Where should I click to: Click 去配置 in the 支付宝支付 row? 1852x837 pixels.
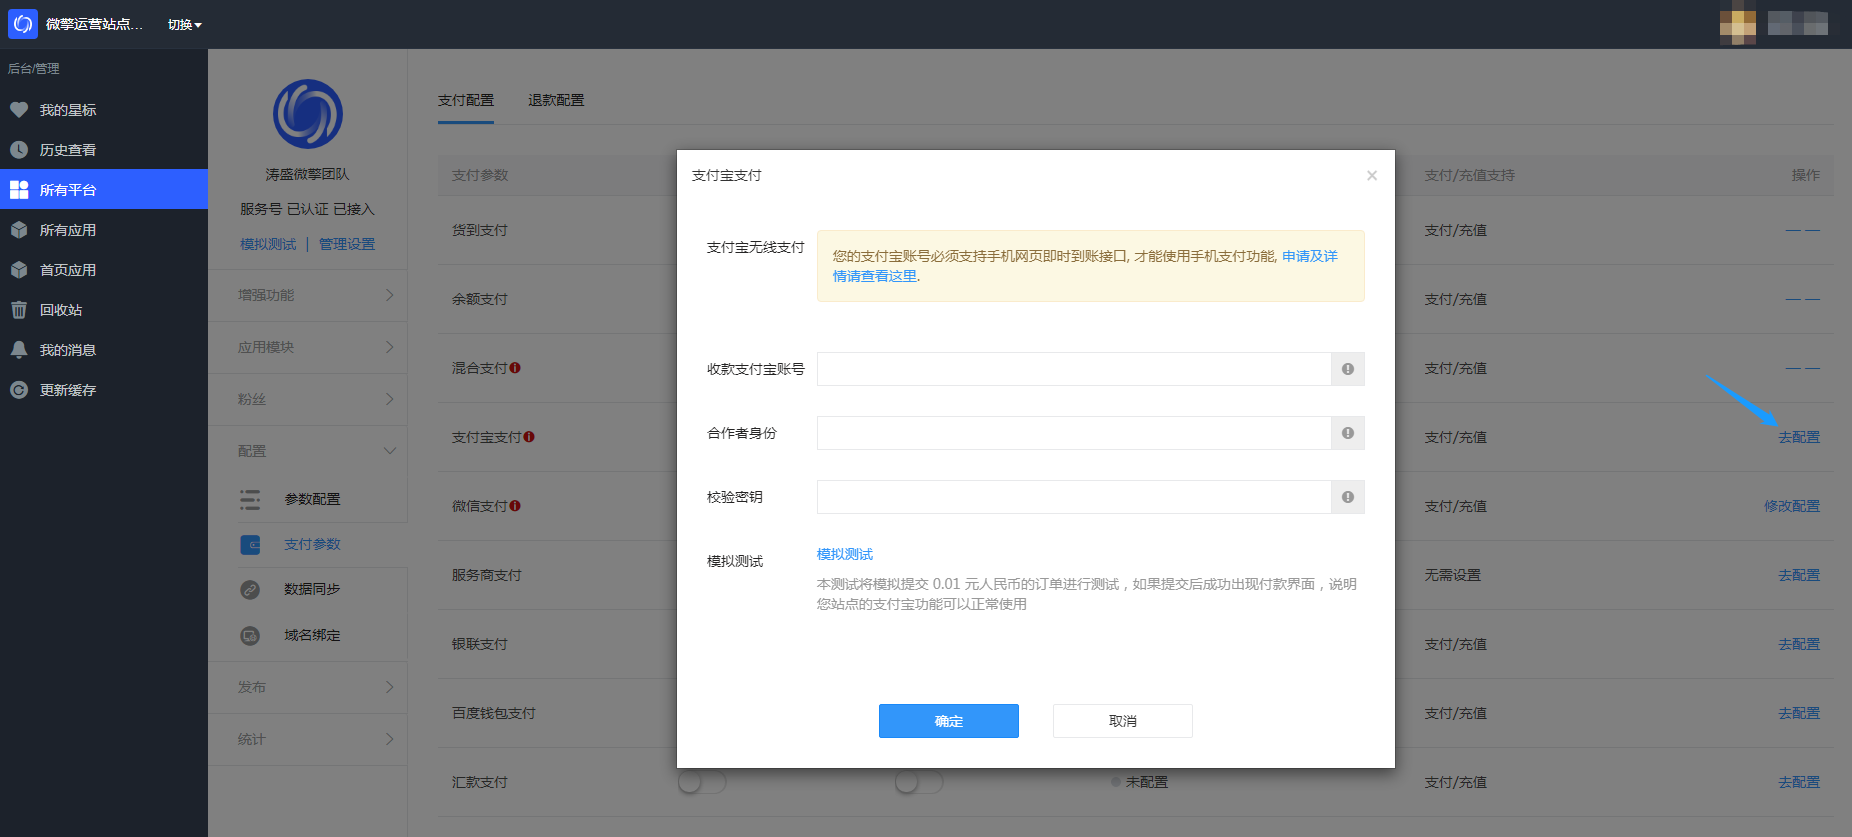(1799, 437)
